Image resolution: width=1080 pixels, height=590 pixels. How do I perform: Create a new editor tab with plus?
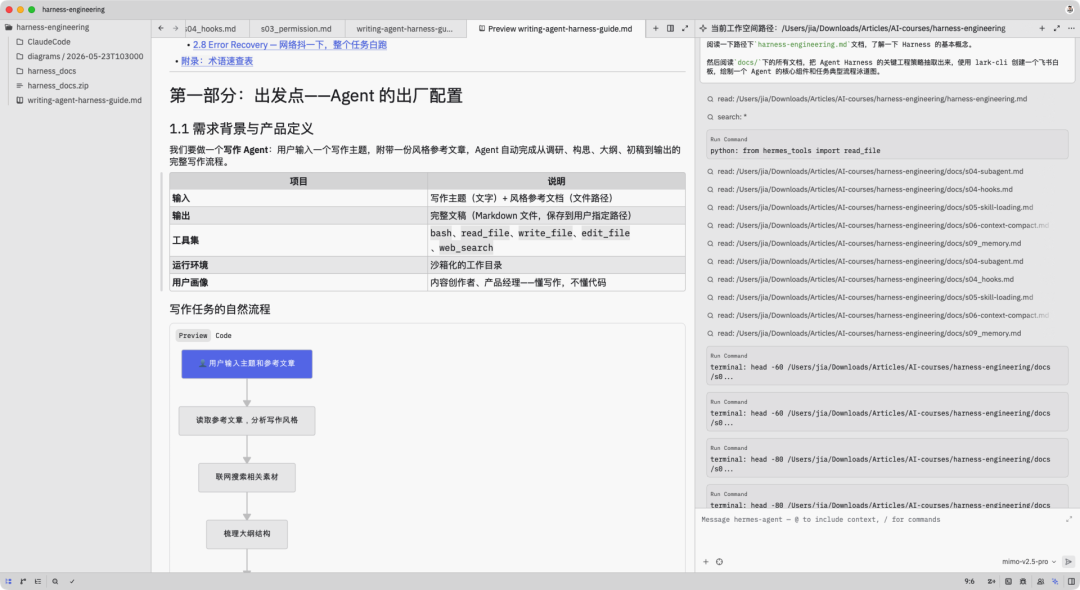(x=655, y=28)
